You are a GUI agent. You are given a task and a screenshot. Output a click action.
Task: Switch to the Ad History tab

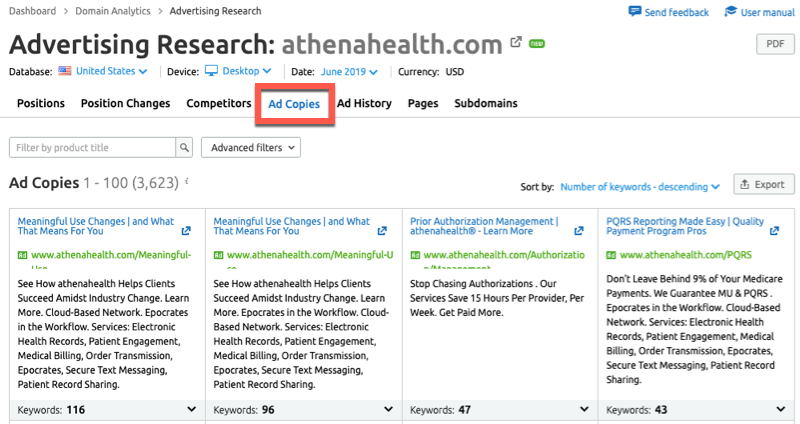[364, 103]
